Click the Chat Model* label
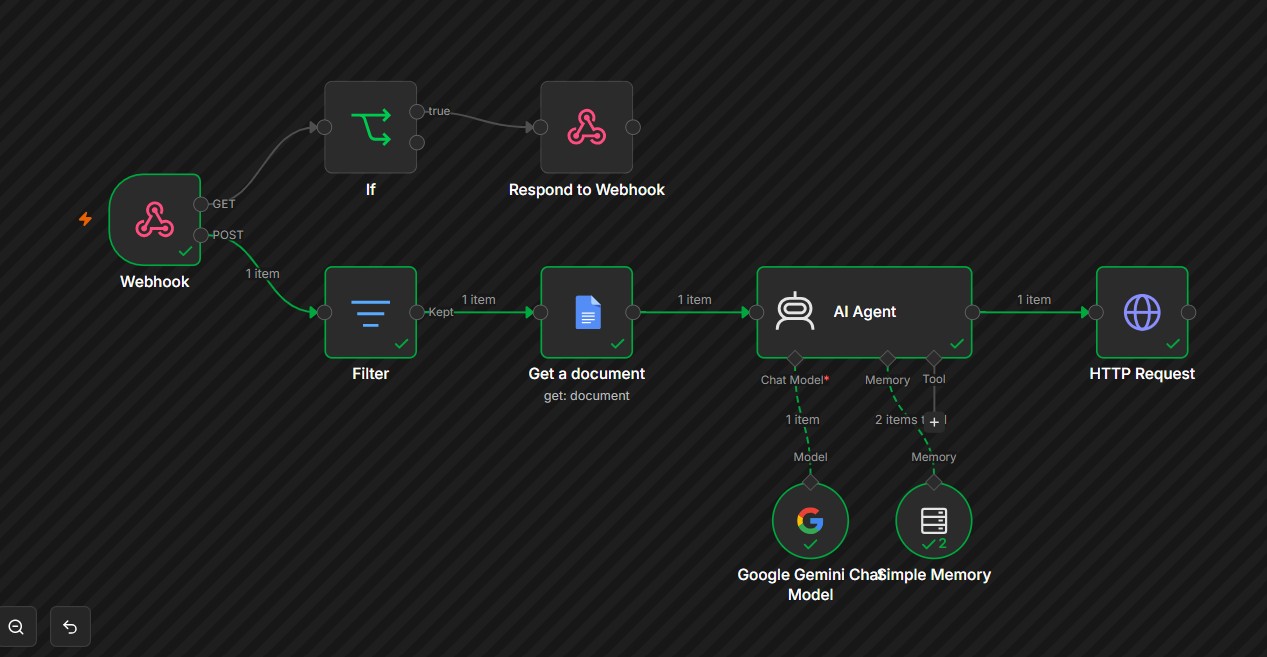Image resolution: width=1267 pixels, height=657 pixels. [x=795, y=380]
